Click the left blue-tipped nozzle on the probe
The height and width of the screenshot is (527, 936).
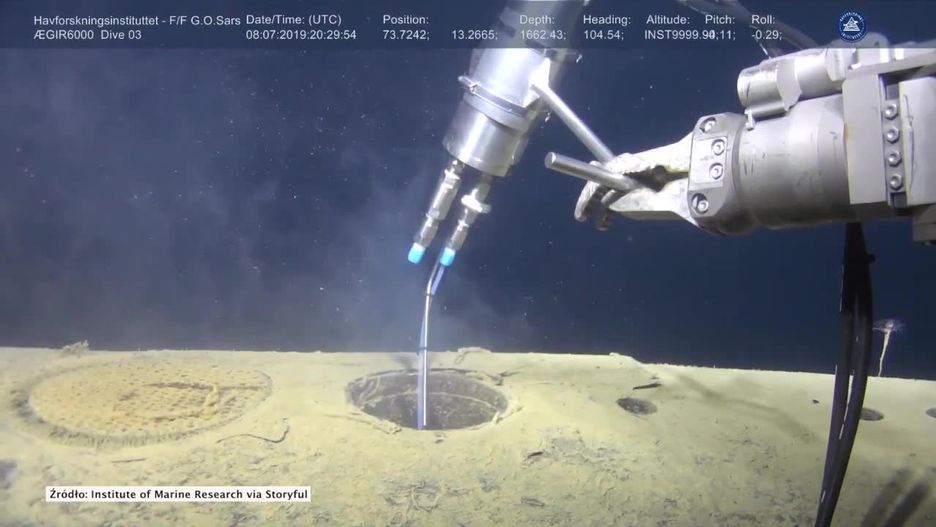click(416, 254)
